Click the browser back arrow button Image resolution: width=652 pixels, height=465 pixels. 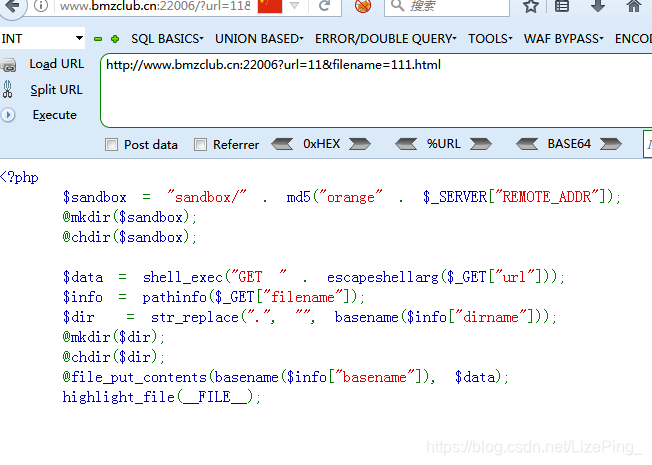click(12, 6)
